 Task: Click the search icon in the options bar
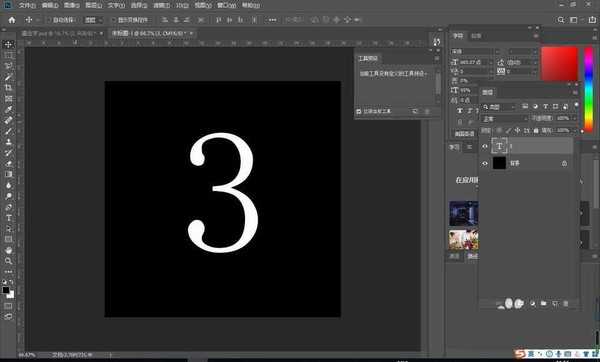pyautogui.click(x=561, y=20)
